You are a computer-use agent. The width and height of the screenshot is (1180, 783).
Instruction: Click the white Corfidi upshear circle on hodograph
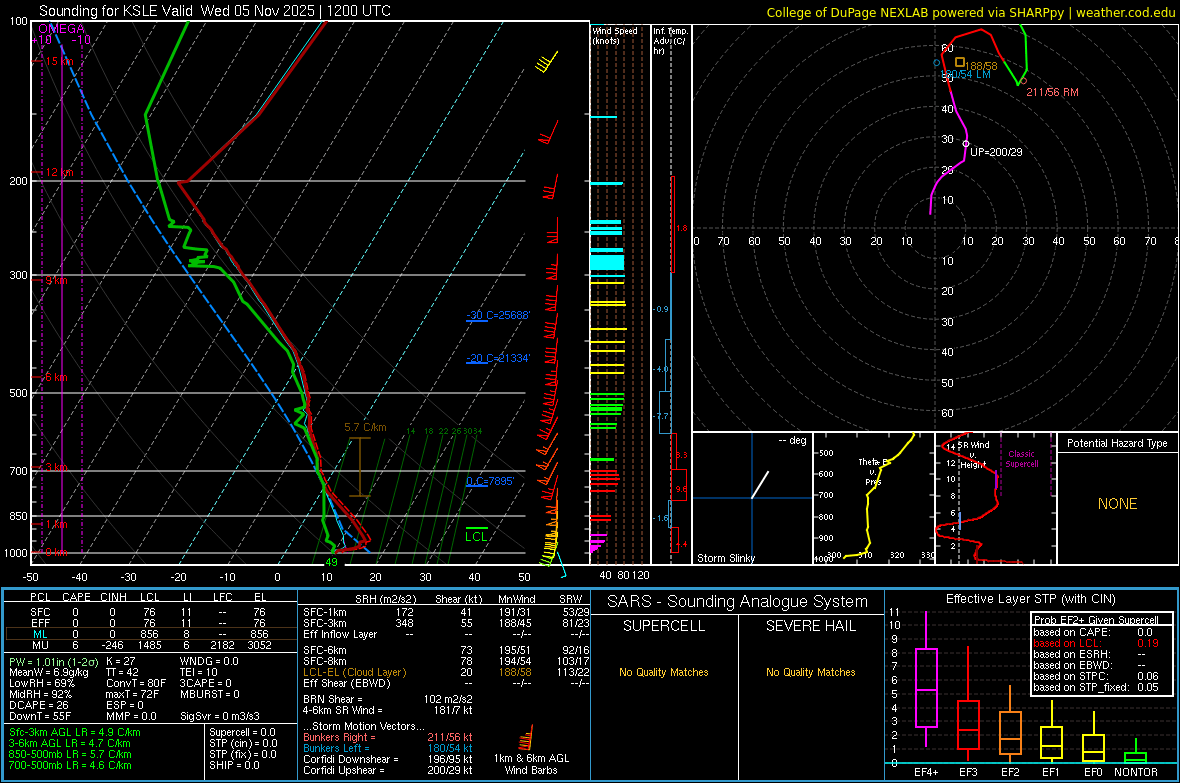[966, 144]
